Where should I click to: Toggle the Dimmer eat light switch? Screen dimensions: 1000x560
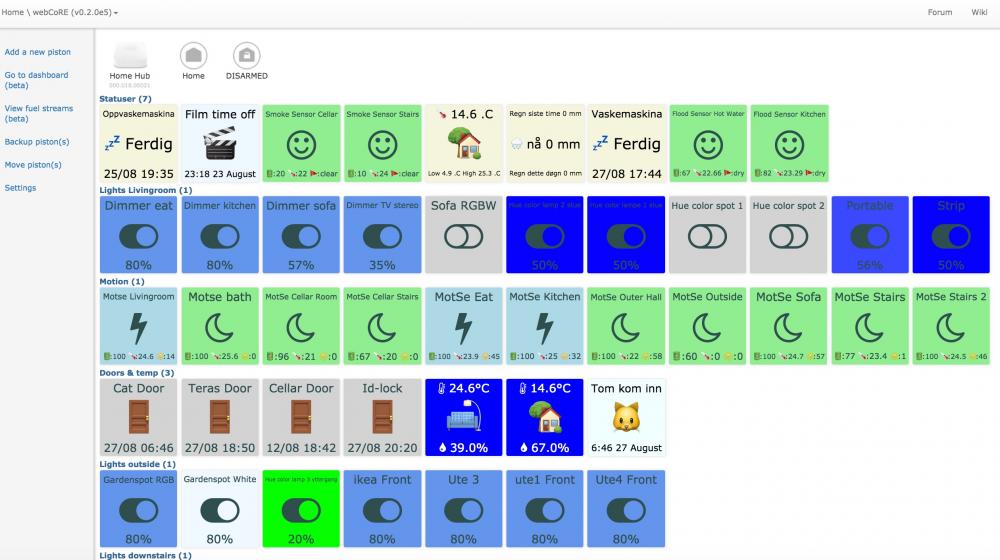click(x=138, y=236)
